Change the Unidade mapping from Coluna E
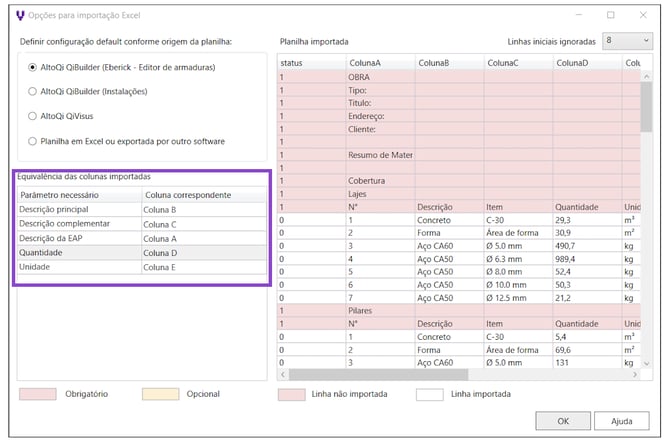 point(204,268)
